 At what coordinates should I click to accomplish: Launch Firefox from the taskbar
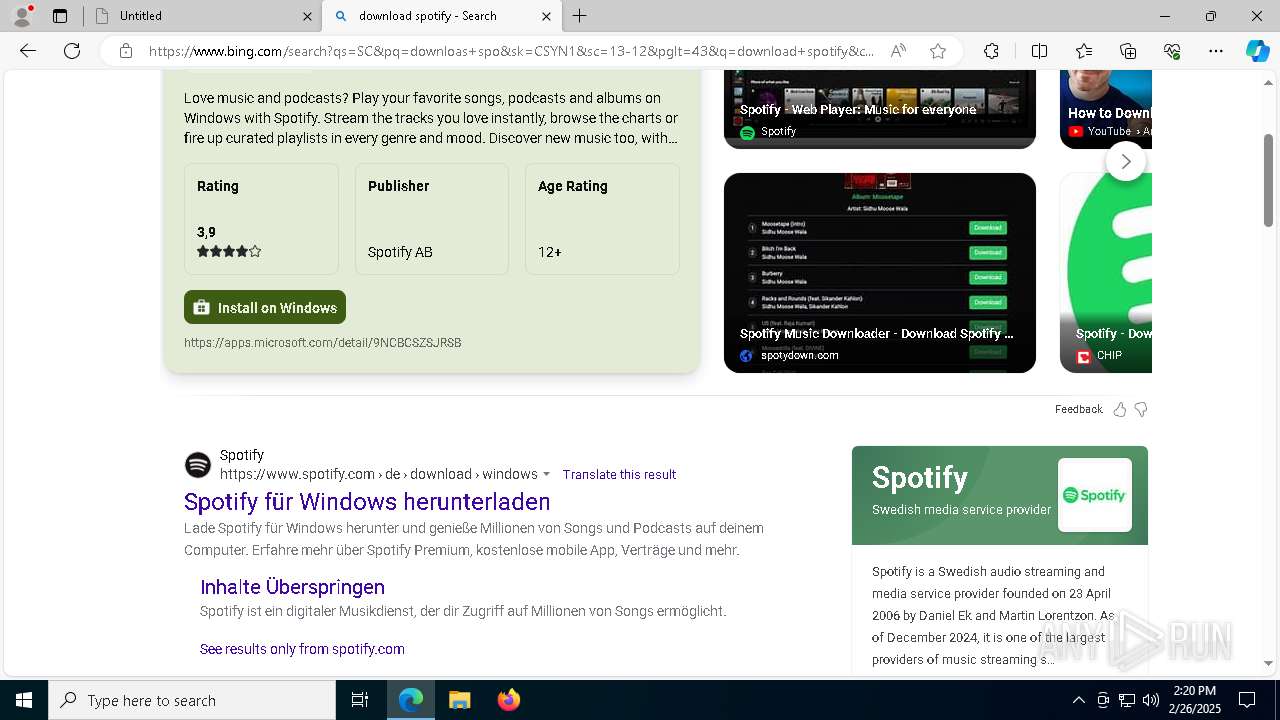pyautogui.click(x=508, y=700)
